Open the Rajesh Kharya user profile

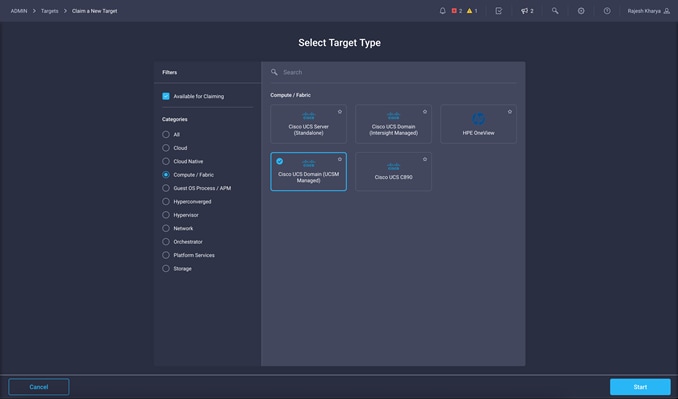(649, 11)
